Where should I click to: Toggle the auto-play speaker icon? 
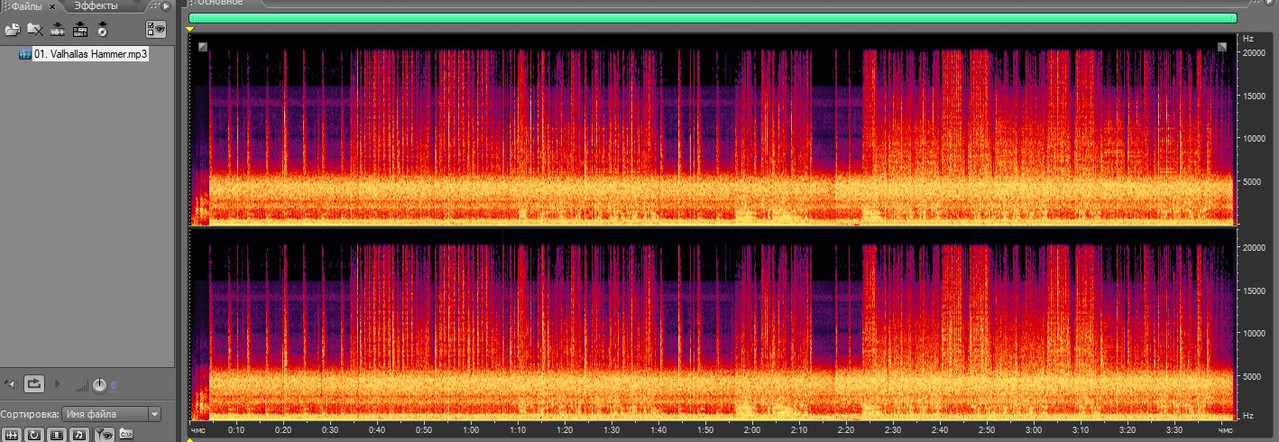click(11, 383)
